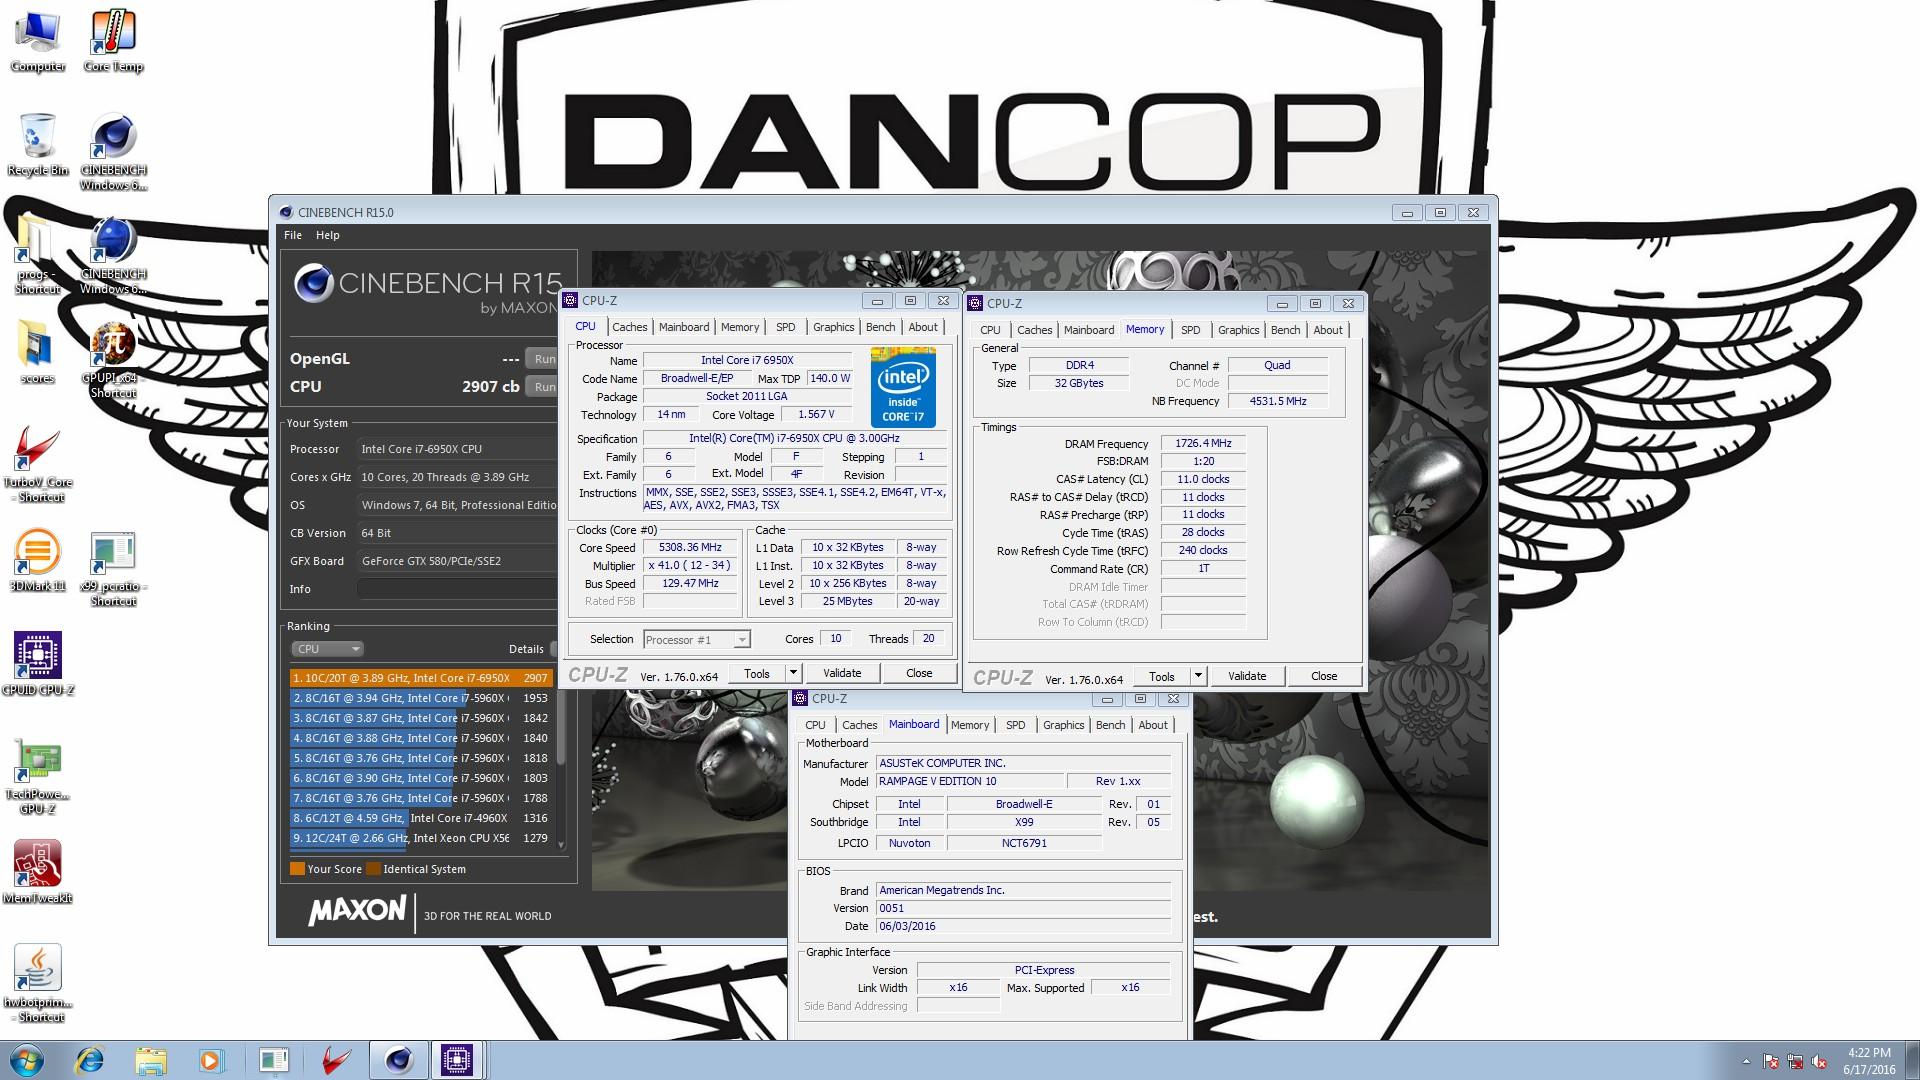Open Tools dropdown arrow in the CPU-Z CPU window
This screenshot has height=1080, width=1920.
click(x=793, y=674)
